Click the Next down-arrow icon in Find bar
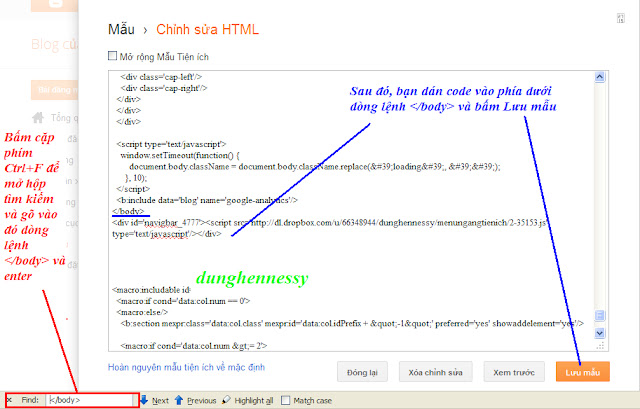The height and width of the screenshot is (409, 640). coord(144,400)
